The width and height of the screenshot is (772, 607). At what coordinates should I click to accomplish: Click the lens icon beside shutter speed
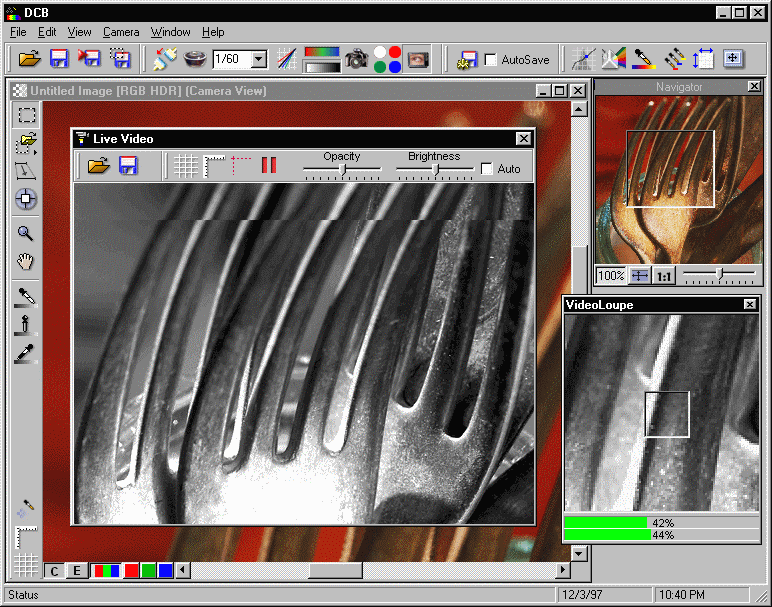click(194, 59)
